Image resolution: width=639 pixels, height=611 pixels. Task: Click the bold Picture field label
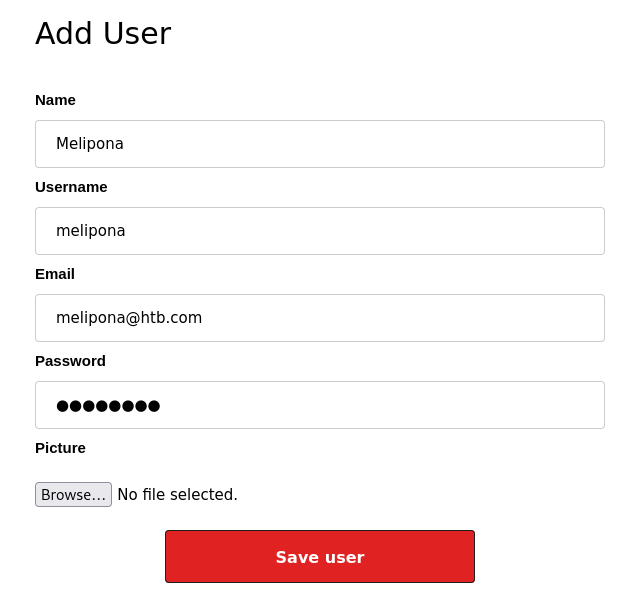60,448
